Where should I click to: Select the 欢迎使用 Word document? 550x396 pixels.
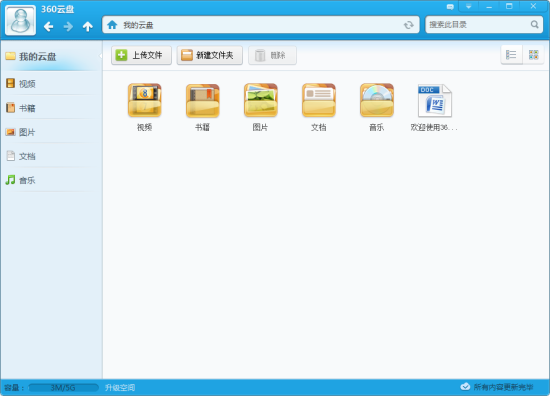435,100
